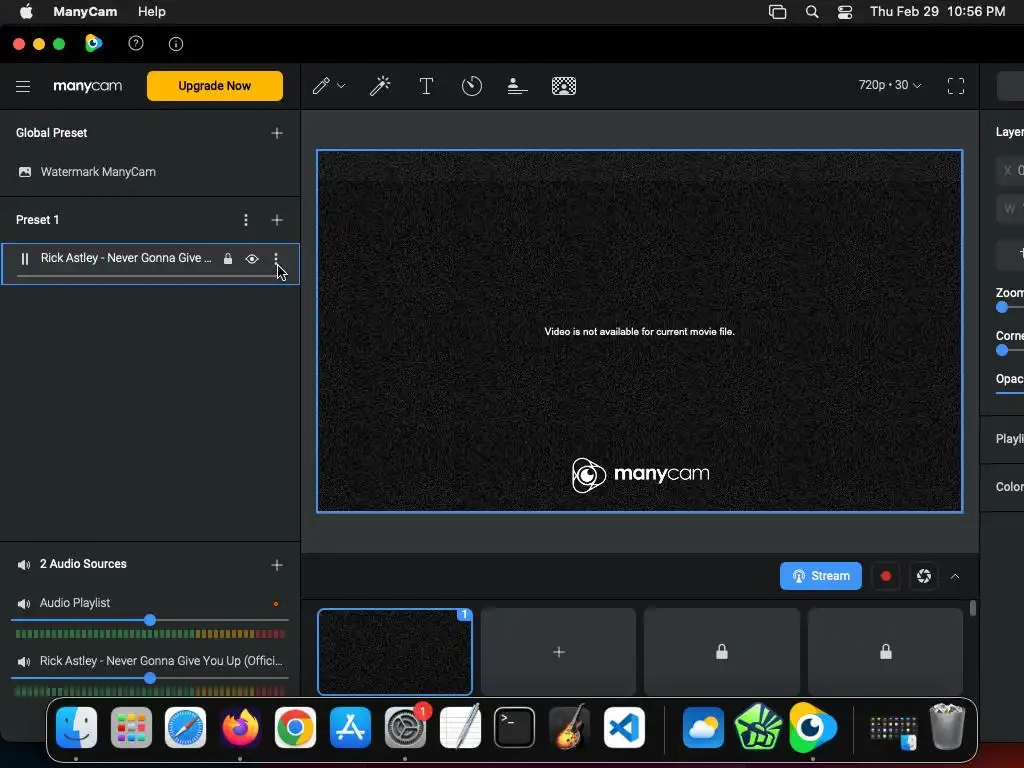Open the Help menu

152,12
